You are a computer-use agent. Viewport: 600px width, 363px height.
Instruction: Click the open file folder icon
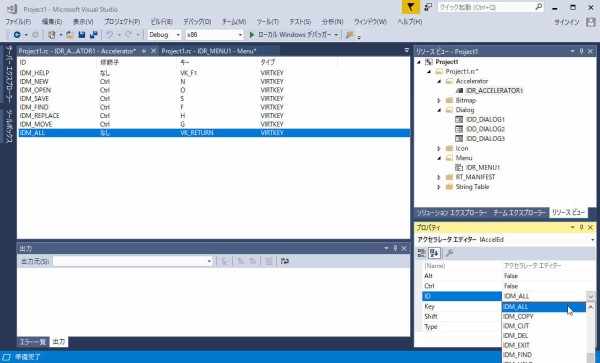coord(70,35)
